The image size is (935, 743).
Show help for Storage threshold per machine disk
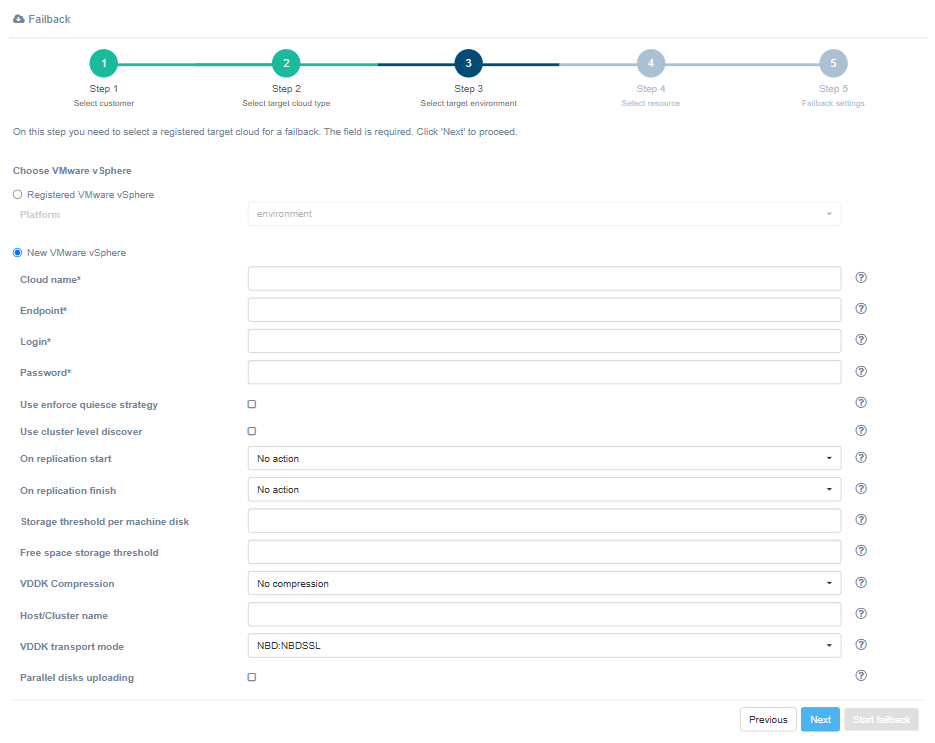860,519
